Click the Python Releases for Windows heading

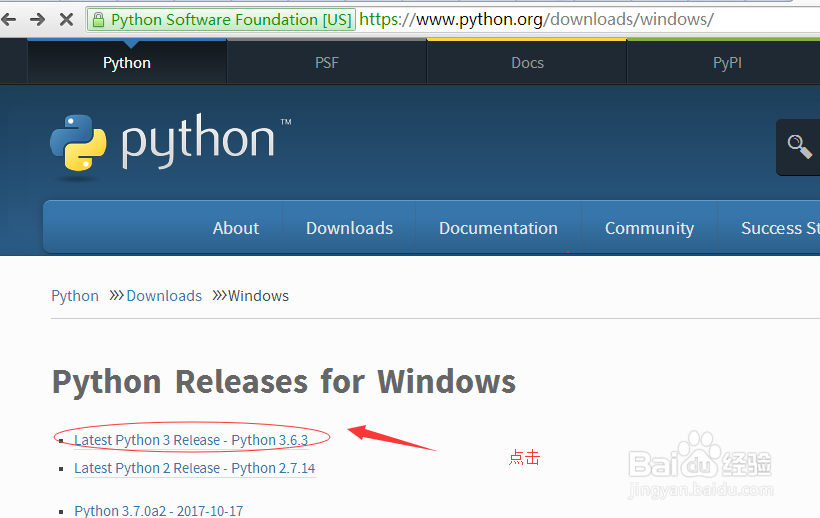tap(284, 382)
